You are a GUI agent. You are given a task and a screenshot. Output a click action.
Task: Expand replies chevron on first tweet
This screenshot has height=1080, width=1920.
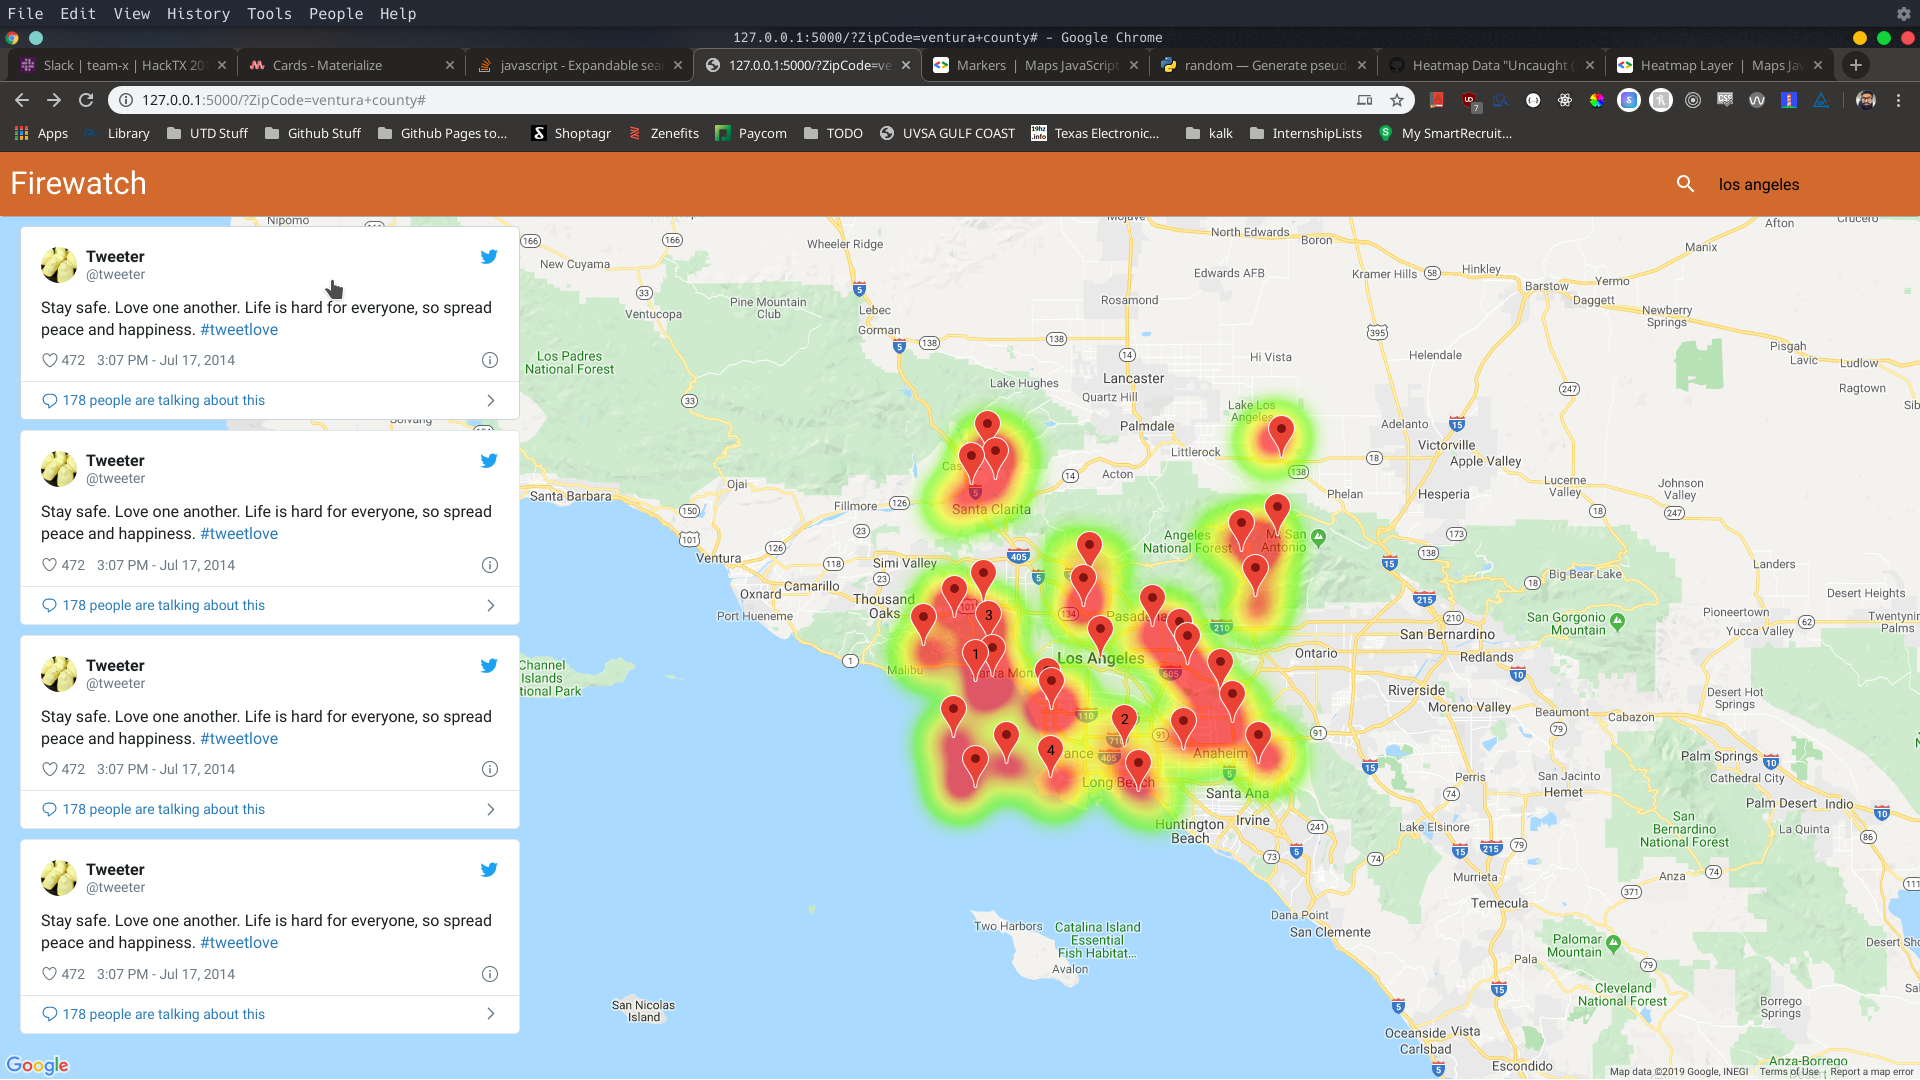490,400
